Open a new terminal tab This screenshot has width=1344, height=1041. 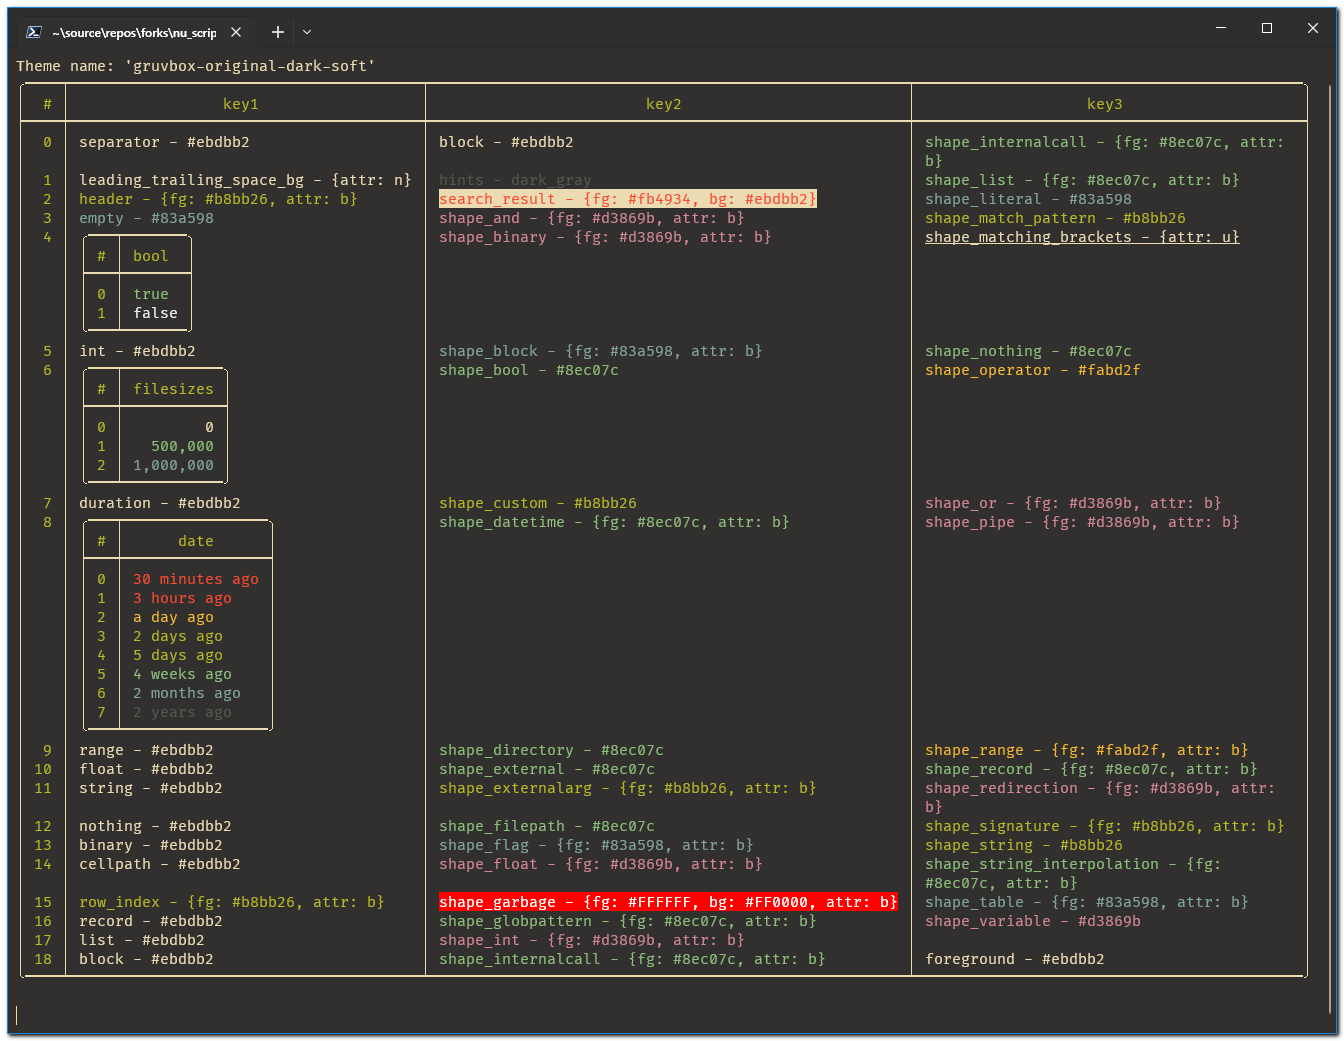point(278,32)
